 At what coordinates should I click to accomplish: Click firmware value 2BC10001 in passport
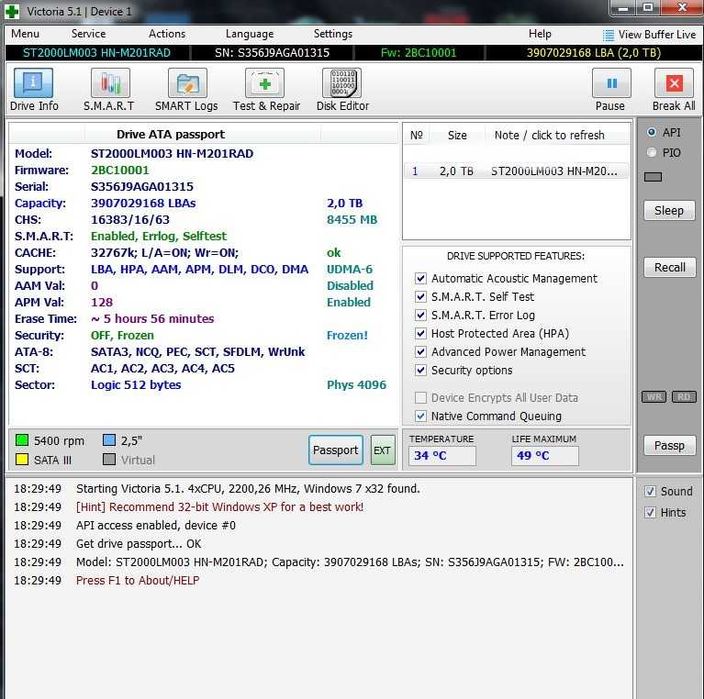[120, 170]
